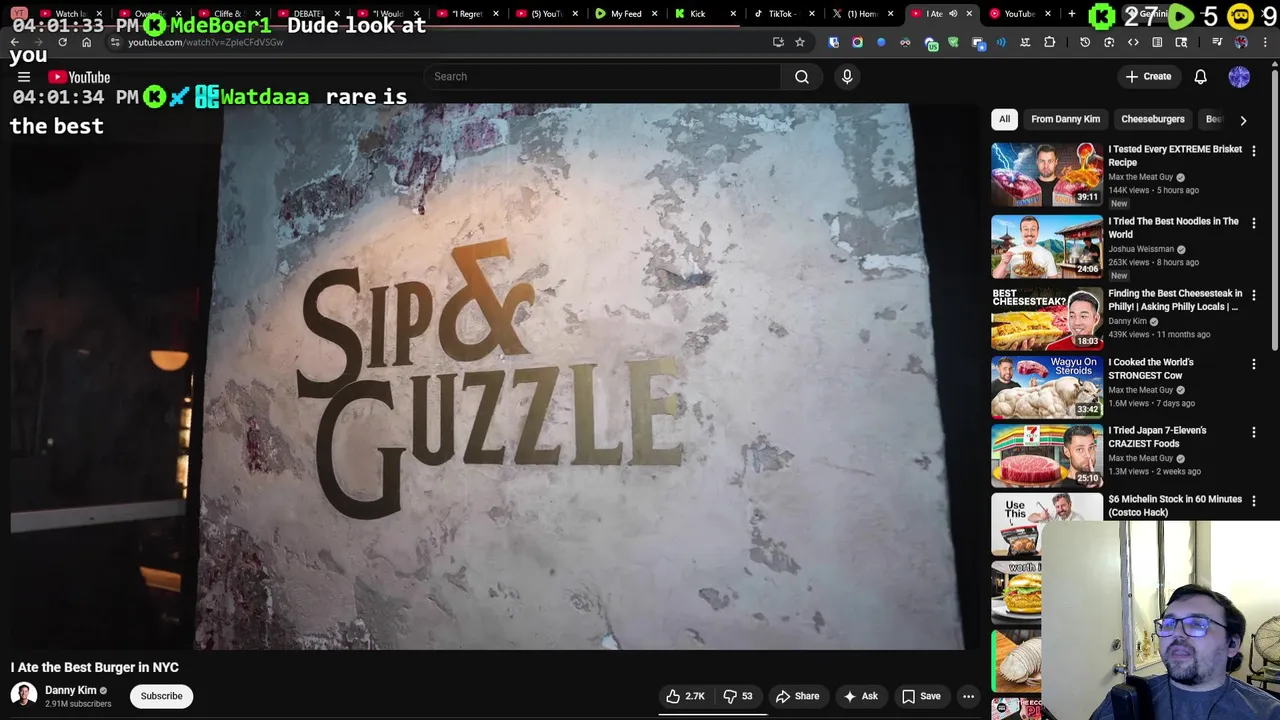Open 'I Tried The Best Noodles' title
The width and height of the screenshot is (1280, 720).
pyautogui.click(x=1173, y=227)
